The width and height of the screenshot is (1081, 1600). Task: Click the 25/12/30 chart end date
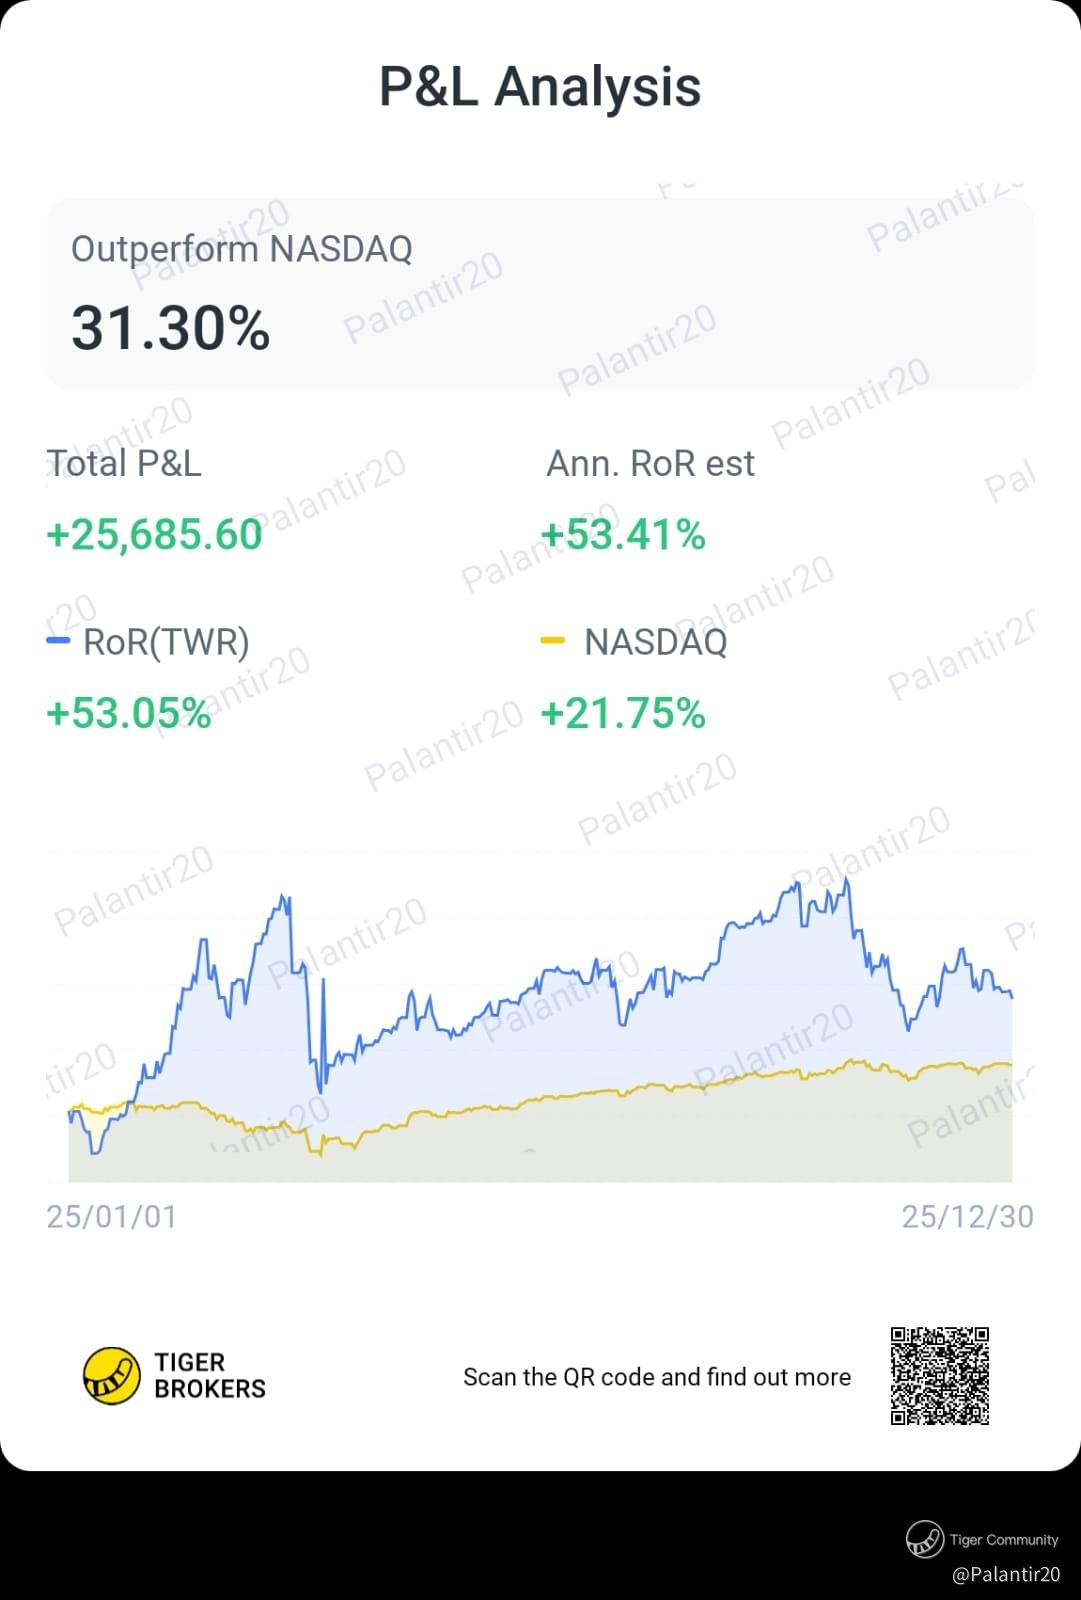click(x=967, y=1216)
